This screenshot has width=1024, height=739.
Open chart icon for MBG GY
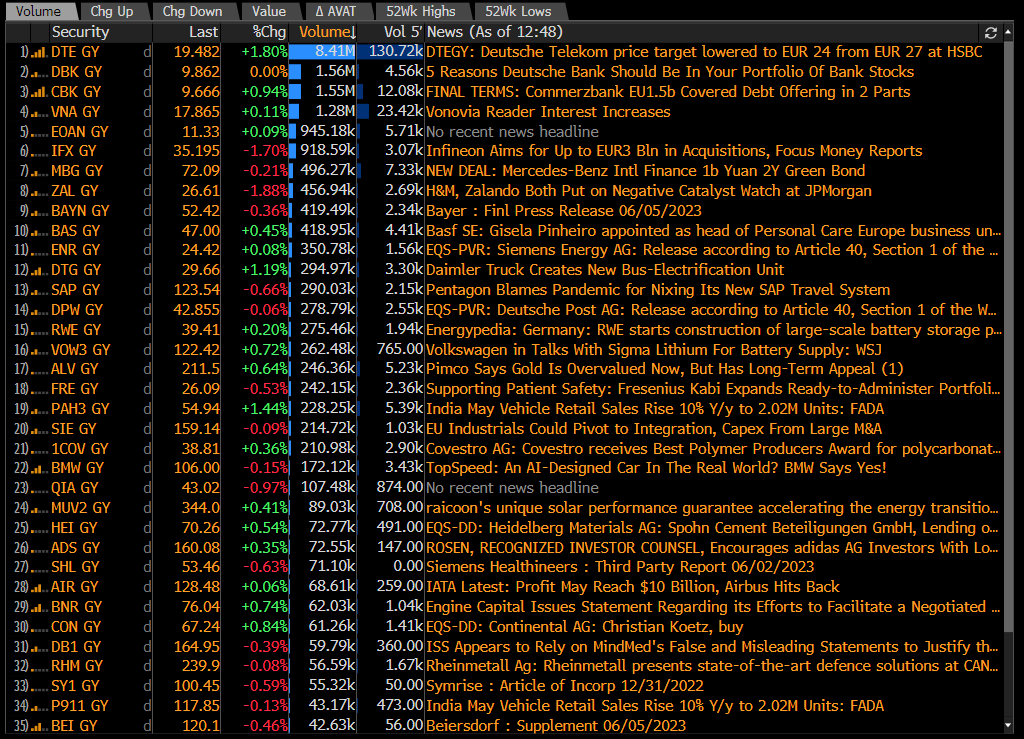point(39,172)
